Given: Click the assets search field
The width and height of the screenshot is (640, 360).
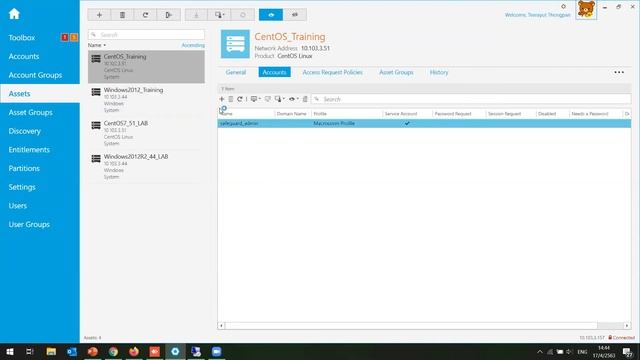Looking at the screenshot, I should coord(146,35).
